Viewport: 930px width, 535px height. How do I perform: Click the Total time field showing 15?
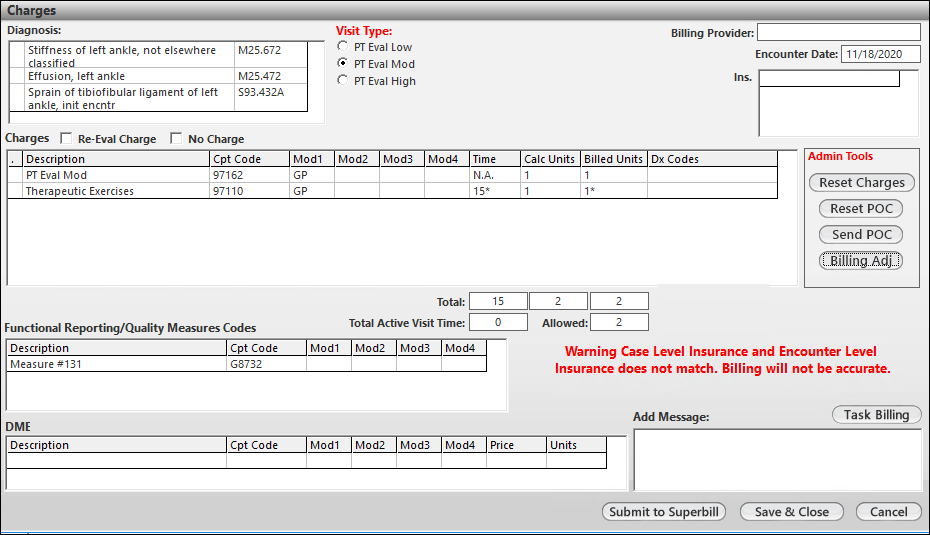[498, 301]
